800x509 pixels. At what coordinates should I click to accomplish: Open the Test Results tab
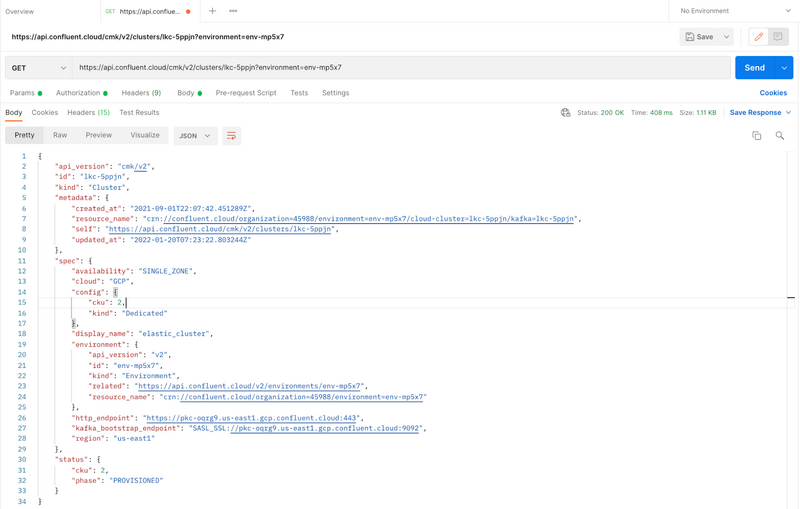pos(139,113)
